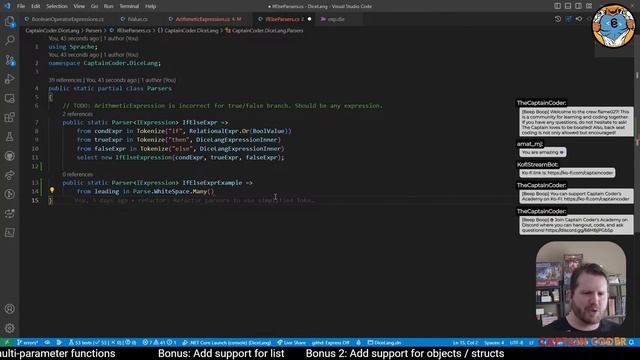Open Customize Layout icon in title bar
This screenshot has height=360, width=640.
pos(589,6)
